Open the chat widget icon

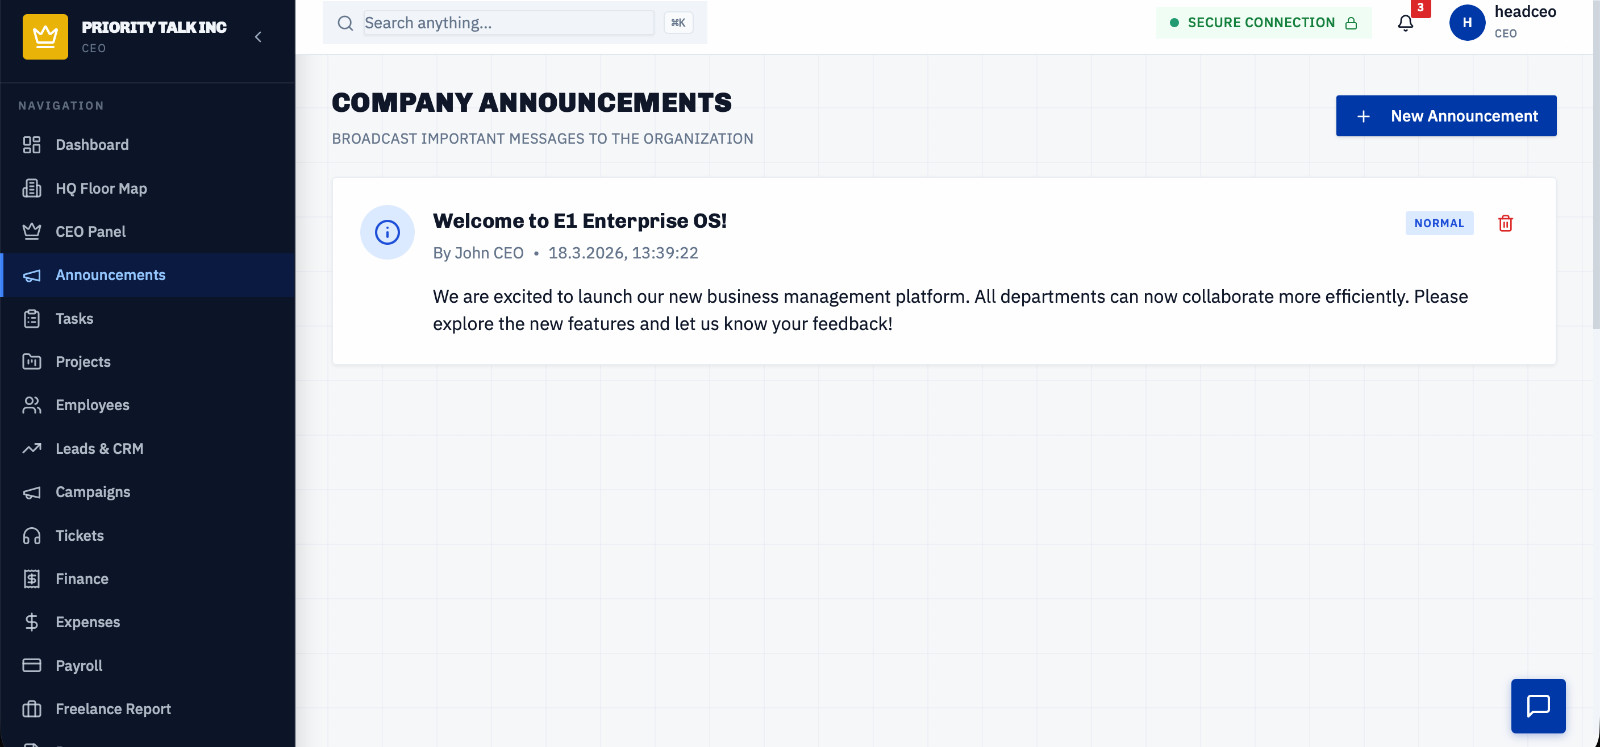(1538, 706)
